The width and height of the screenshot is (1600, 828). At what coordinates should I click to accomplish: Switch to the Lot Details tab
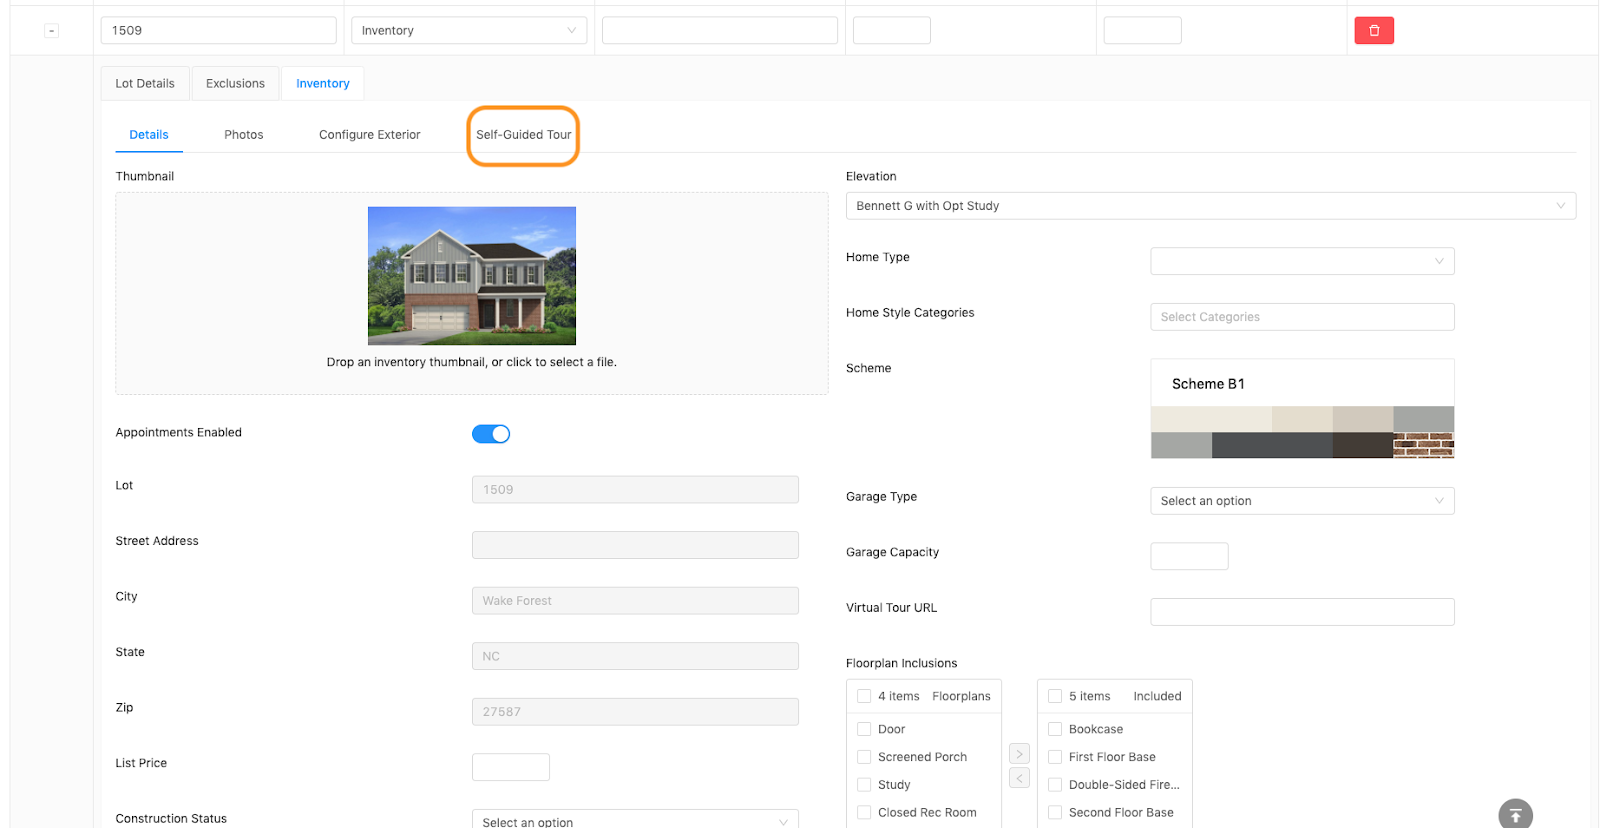click(x=145, y=84)
